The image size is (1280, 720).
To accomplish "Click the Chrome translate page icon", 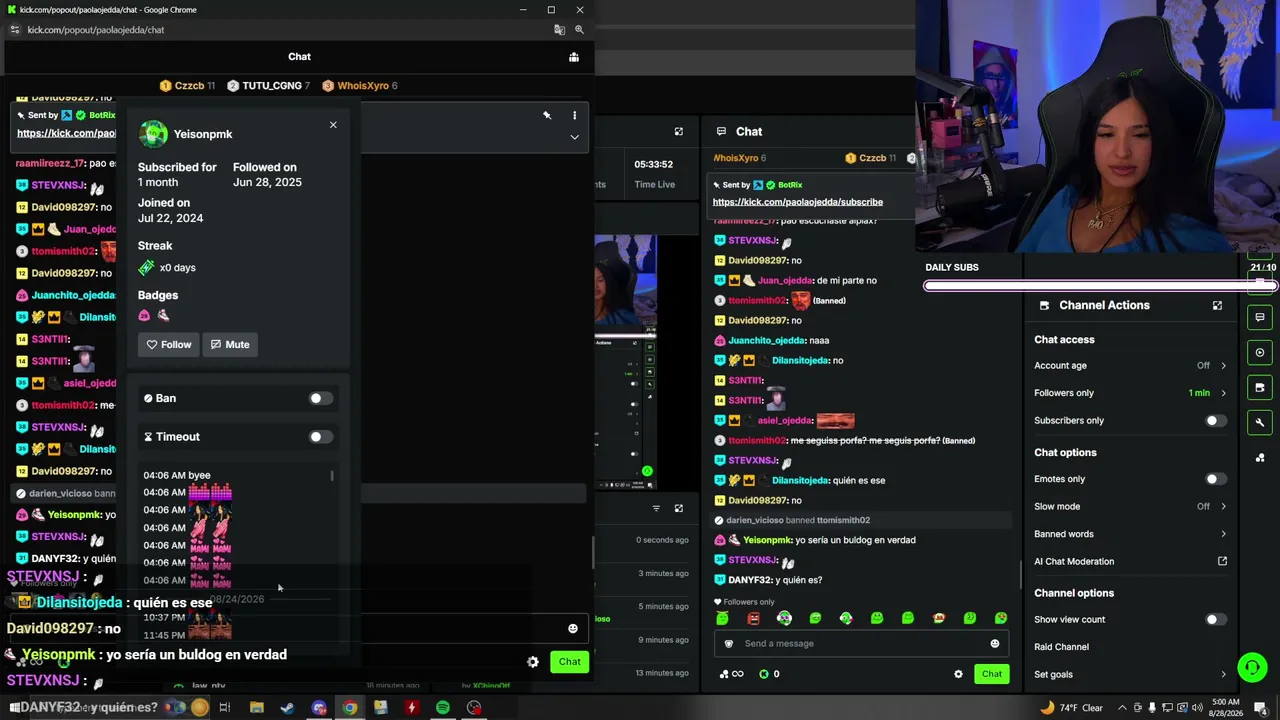I will coord(560,30).
